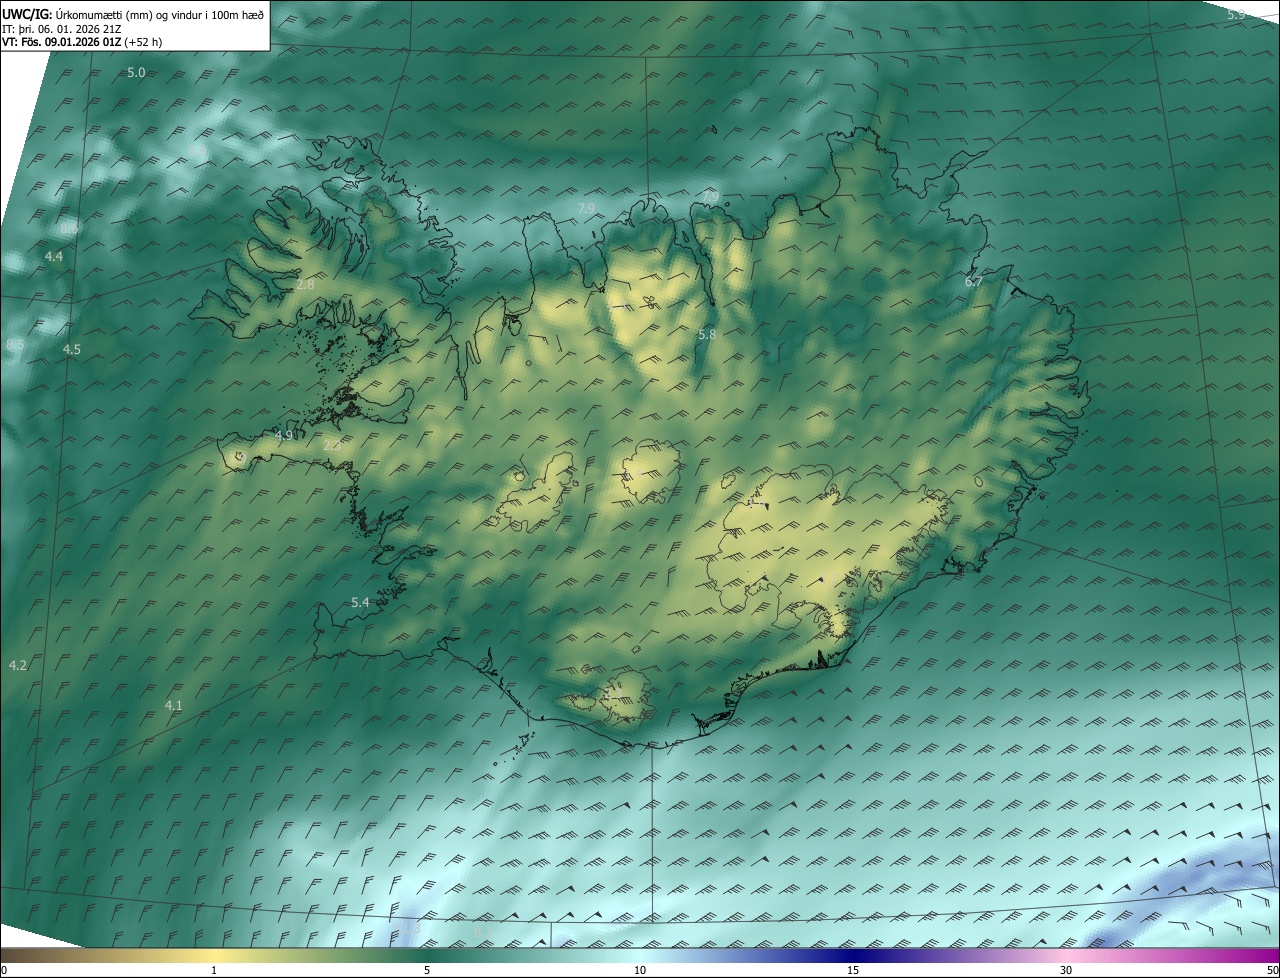Image resolution: width=1280 pixels, height=978 pixels.
Task: Click the 4.1 value label on the map
Action: tap(174, 706)
